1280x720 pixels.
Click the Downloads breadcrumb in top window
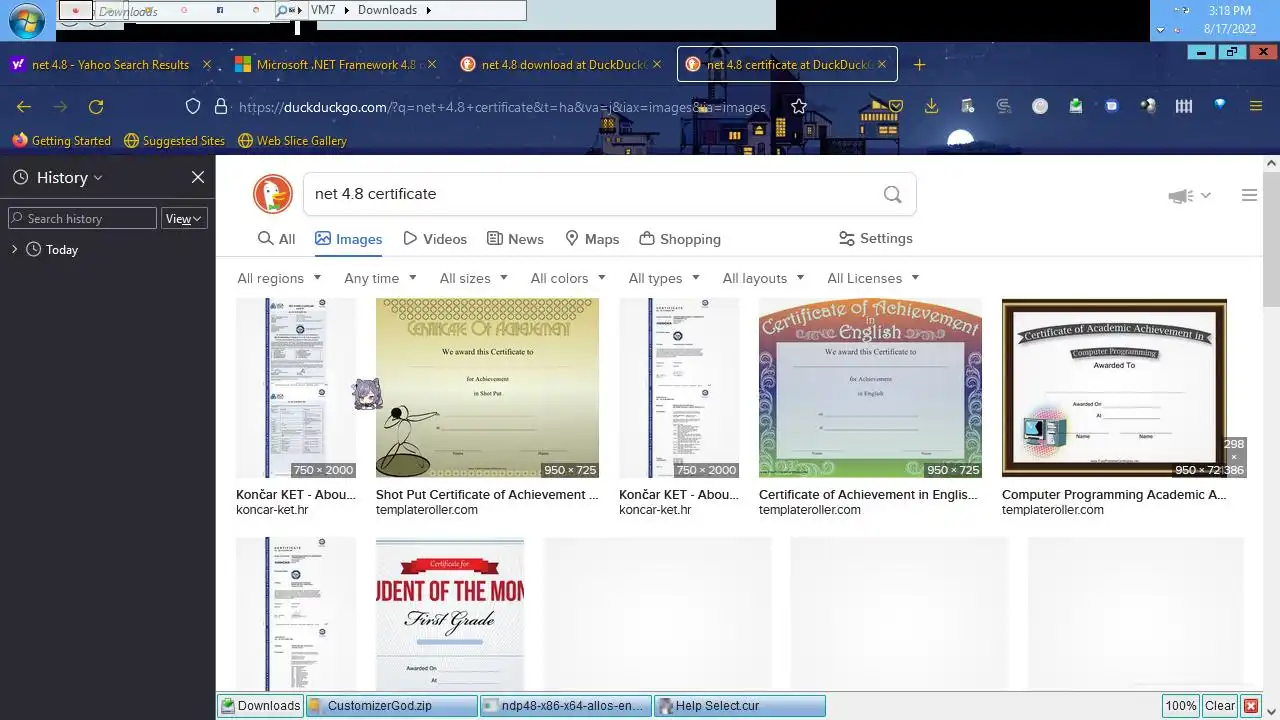pos(387,10)
